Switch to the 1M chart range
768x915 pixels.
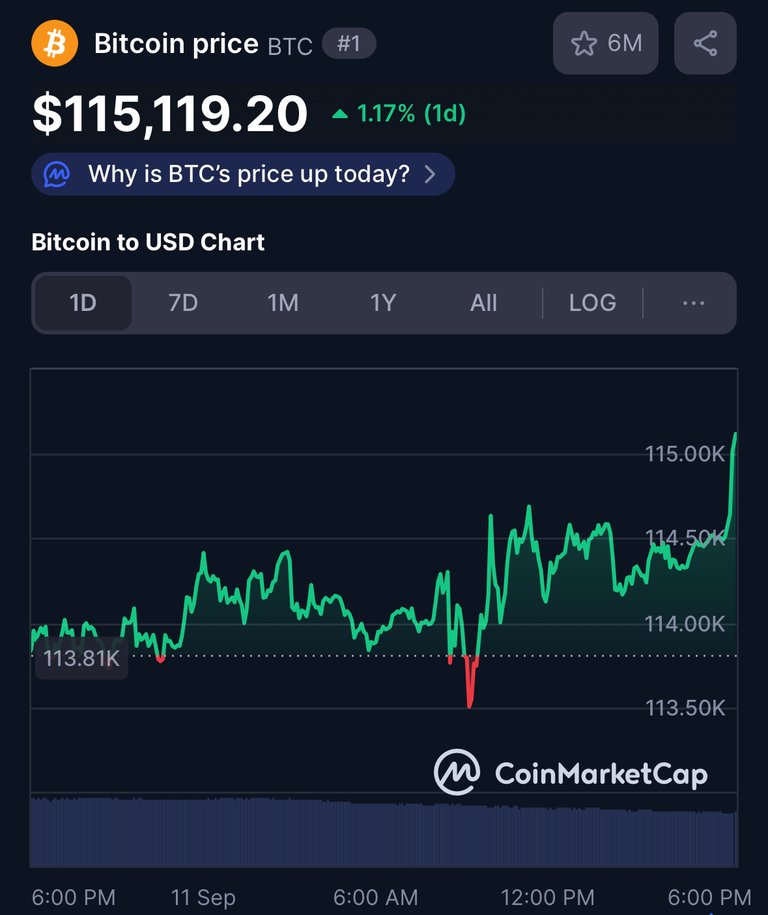(283, 303)
